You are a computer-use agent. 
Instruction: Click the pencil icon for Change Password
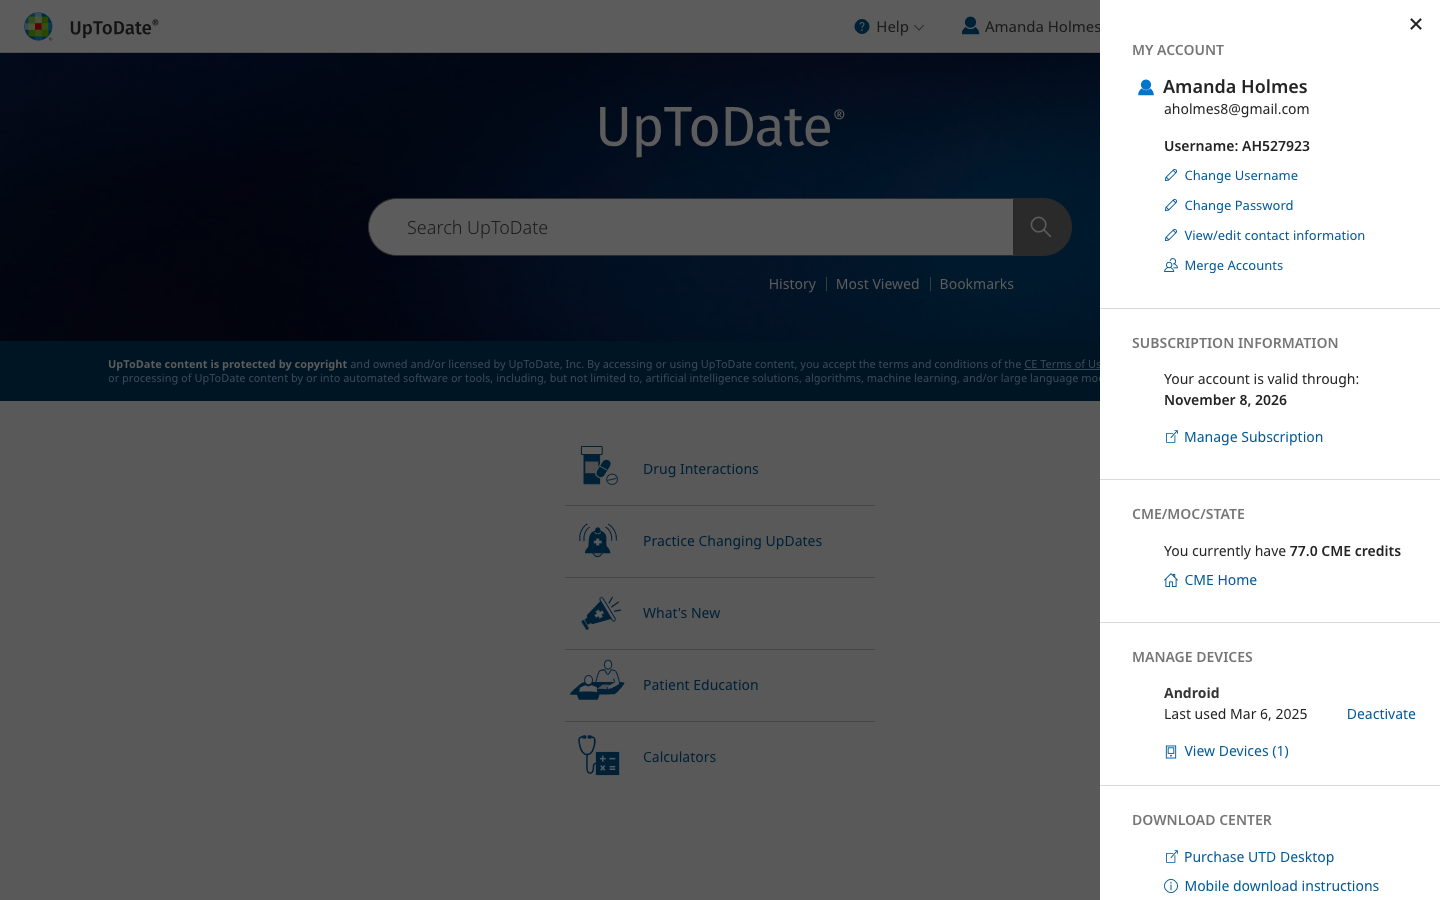tap(1171, 205)
